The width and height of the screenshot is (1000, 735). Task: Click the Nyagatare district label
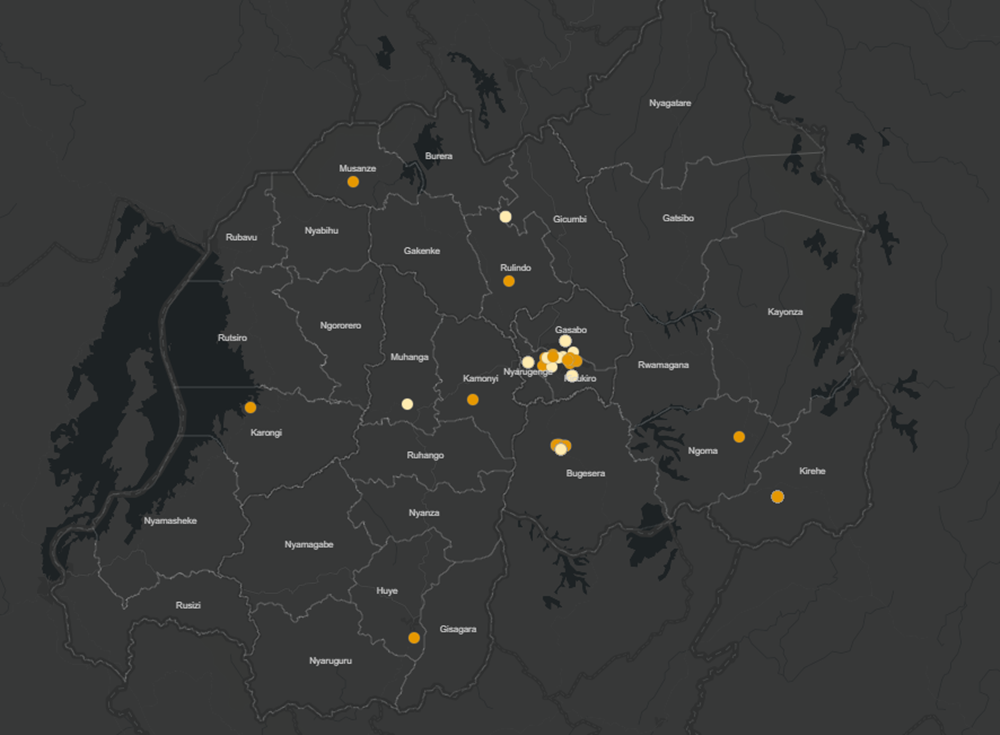(x=670, y=103)
